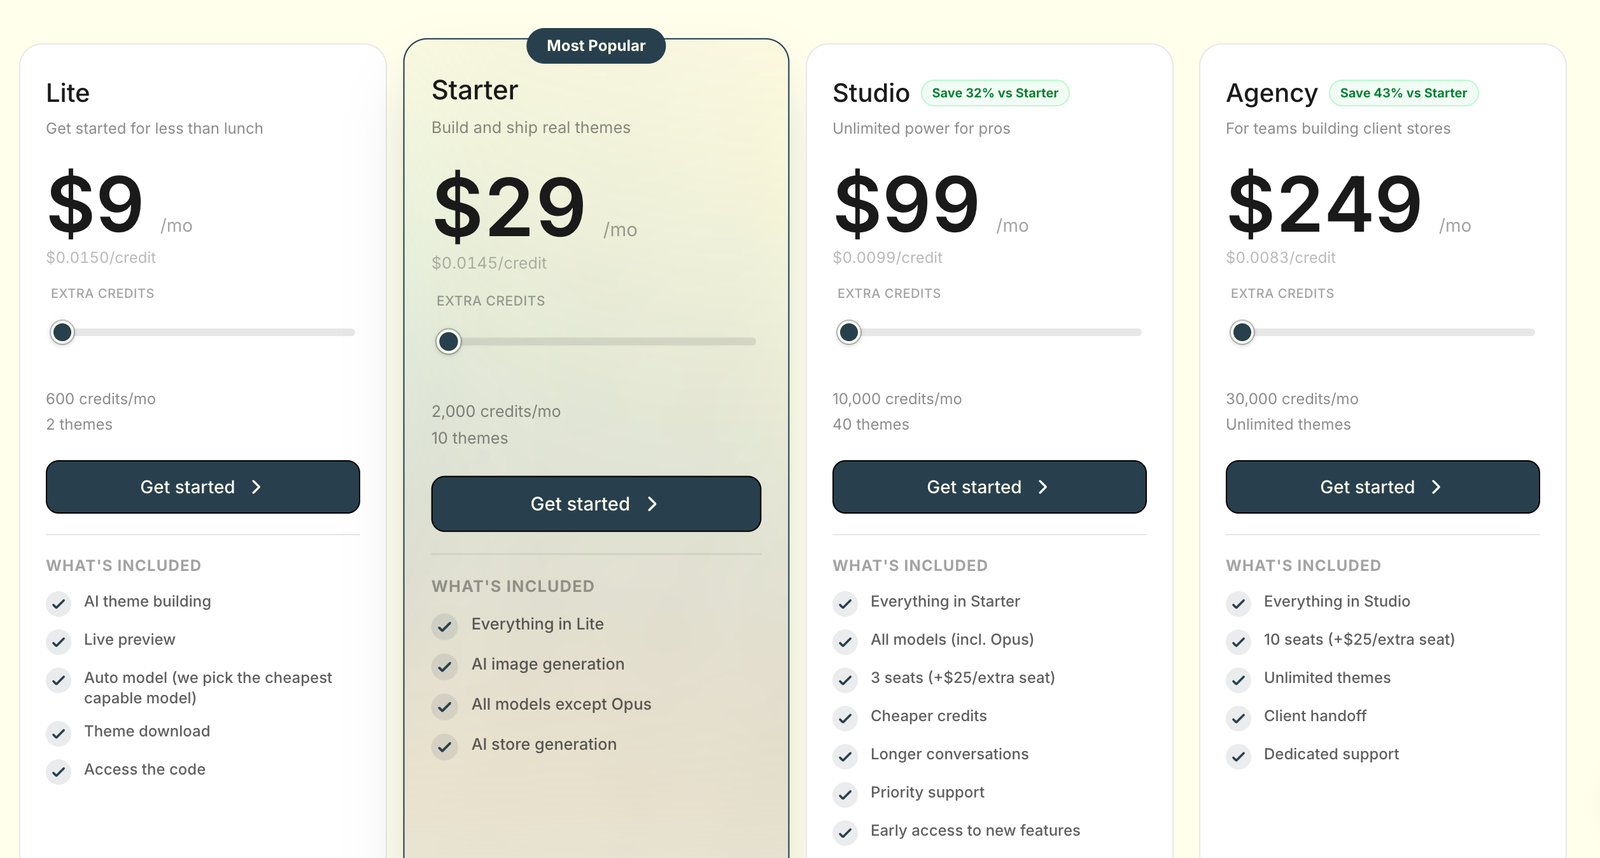Click the chevron arrow in Agency Get started button
This screenshot has height=858, width=1600.
pyautogui.click(x=1436, y=487)
